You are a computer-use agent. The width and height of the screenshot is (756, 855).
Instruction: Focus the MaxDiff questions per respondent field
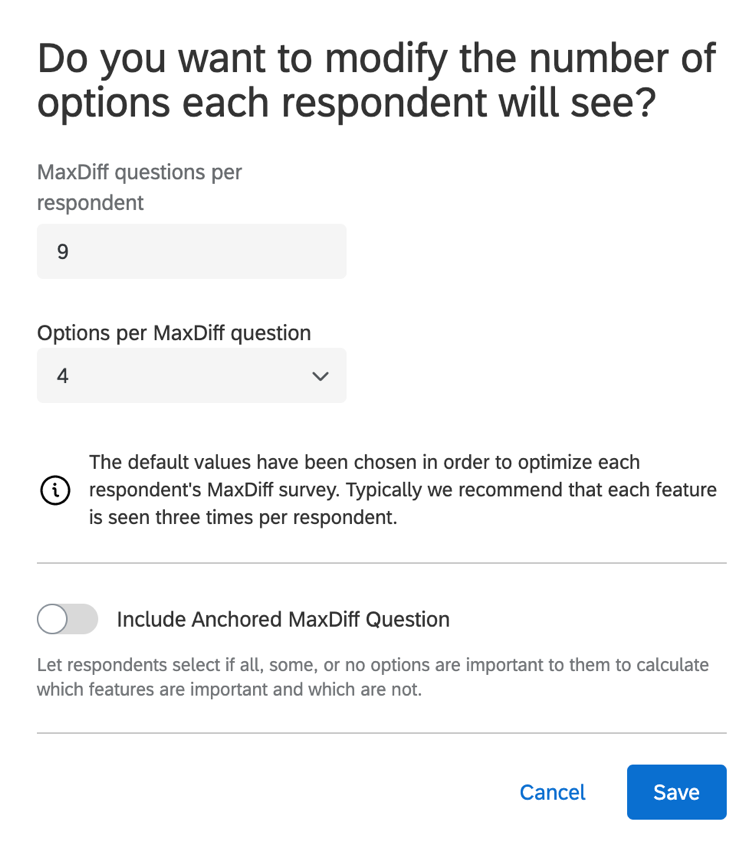pyautogui.click(x=191, y=252)
